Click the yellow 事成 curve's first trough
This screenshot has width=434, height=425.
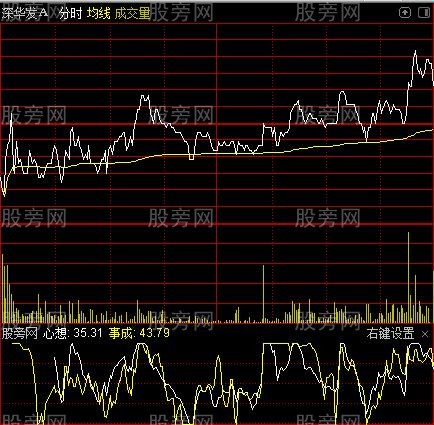40,421
